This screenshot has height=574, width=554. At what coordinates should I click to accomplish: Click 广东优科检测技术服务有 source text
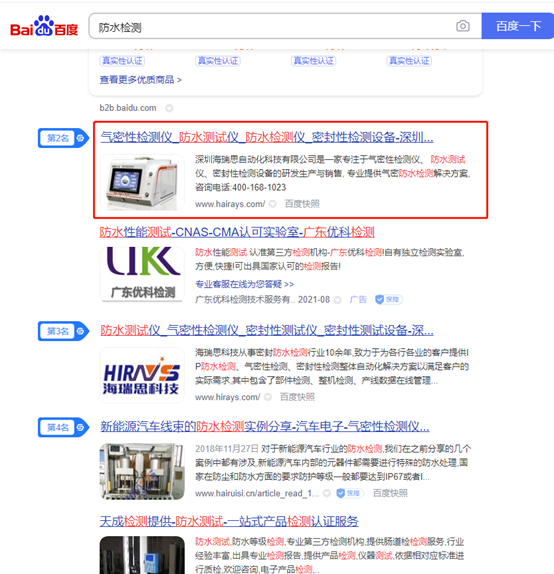click(245, 300)
